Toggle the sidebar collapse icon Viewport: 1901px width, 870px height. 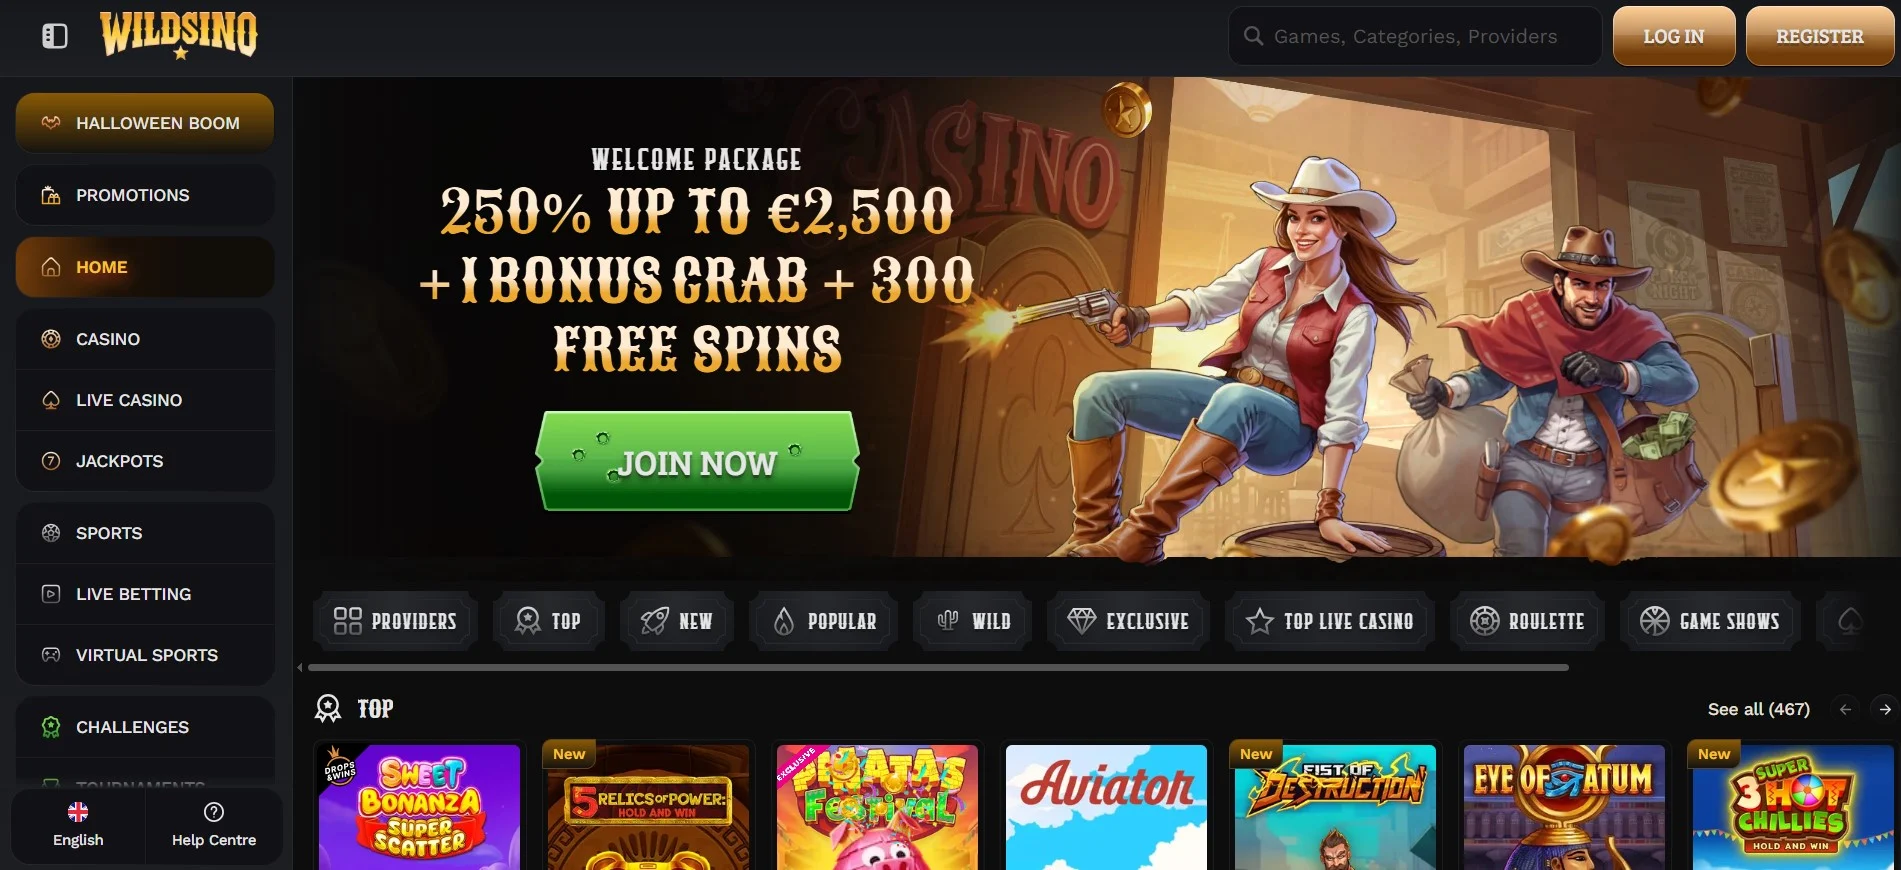55,36
